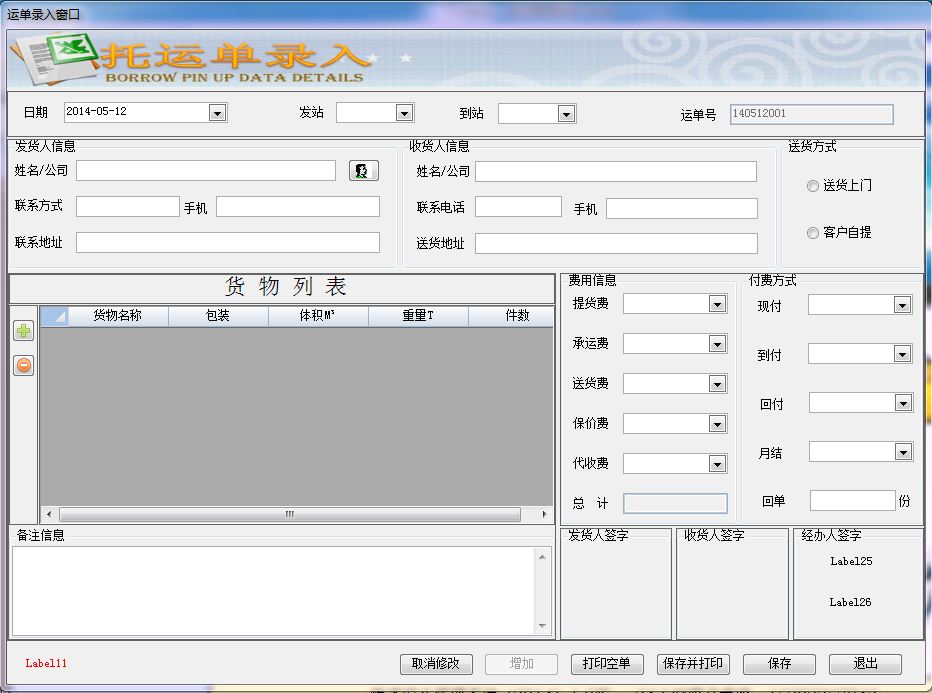Click the 体积 column header

pyautogui.click(x=318, y=316)
